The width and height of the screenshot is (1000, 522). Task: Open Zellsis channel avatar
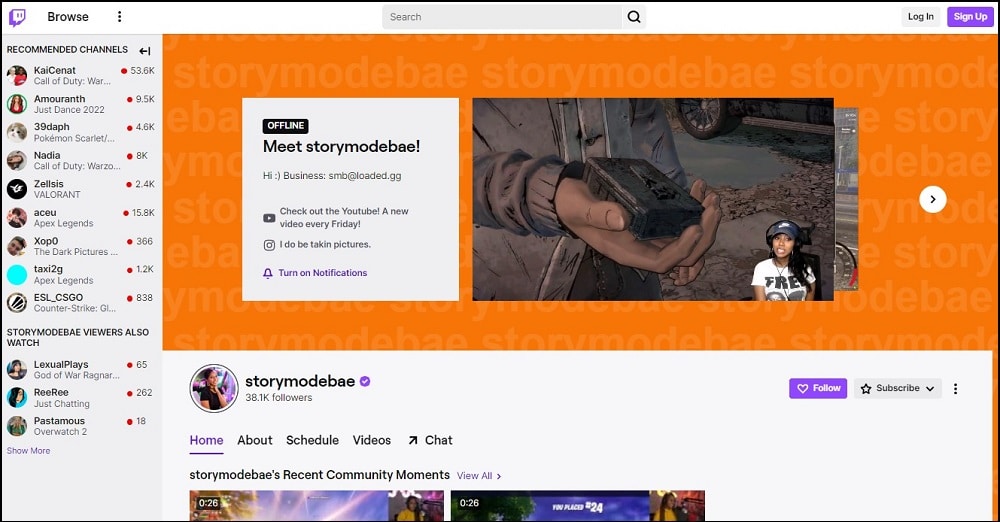click(17, 189)
